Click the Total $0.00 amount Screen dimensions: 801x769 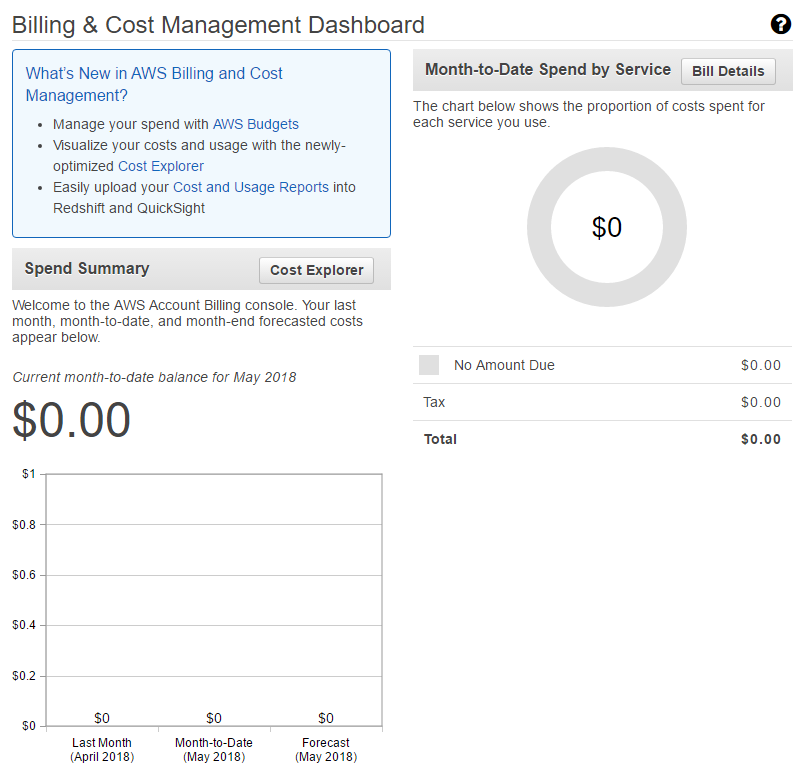tap(761, 439)
